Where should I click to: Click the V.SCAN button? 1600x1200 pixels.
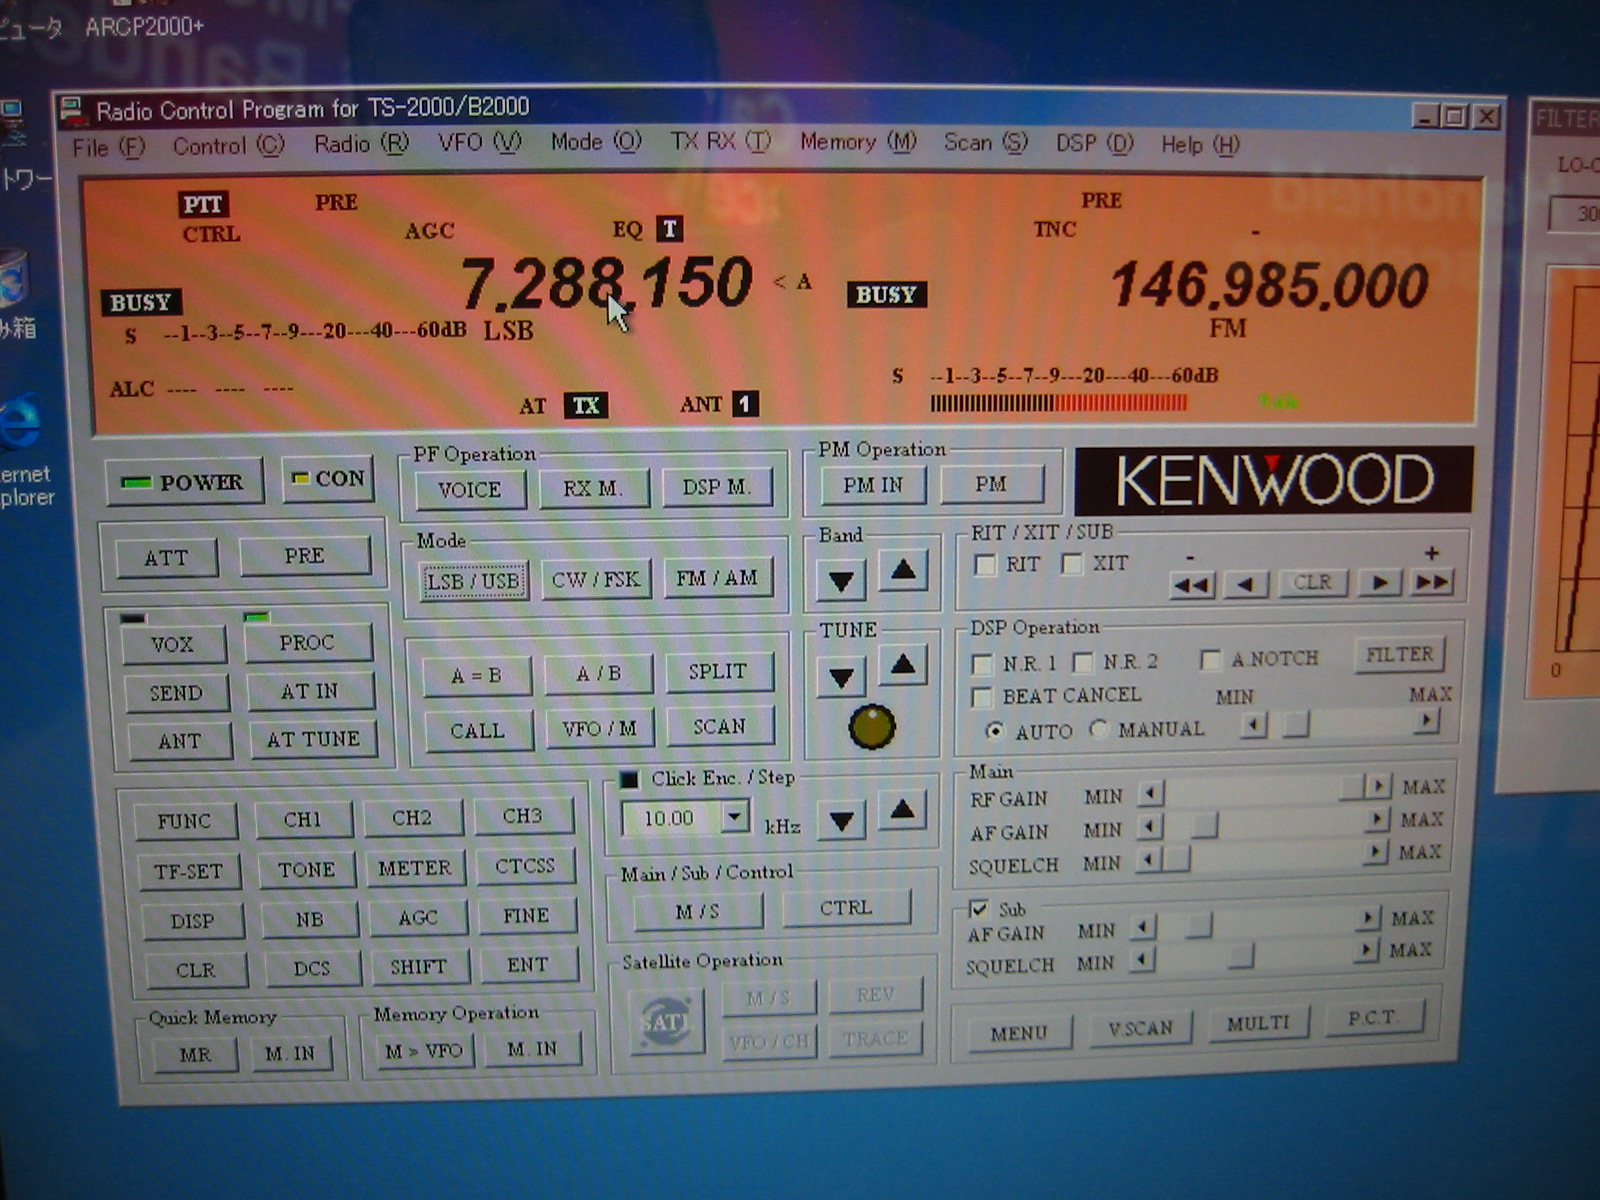(x=1139, y=1029)
